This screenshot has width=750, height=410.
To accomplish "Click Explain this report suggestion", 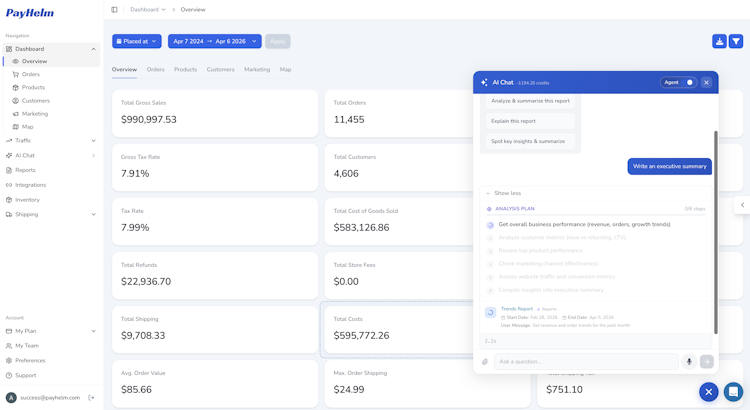I will click(x=530, y=121).
